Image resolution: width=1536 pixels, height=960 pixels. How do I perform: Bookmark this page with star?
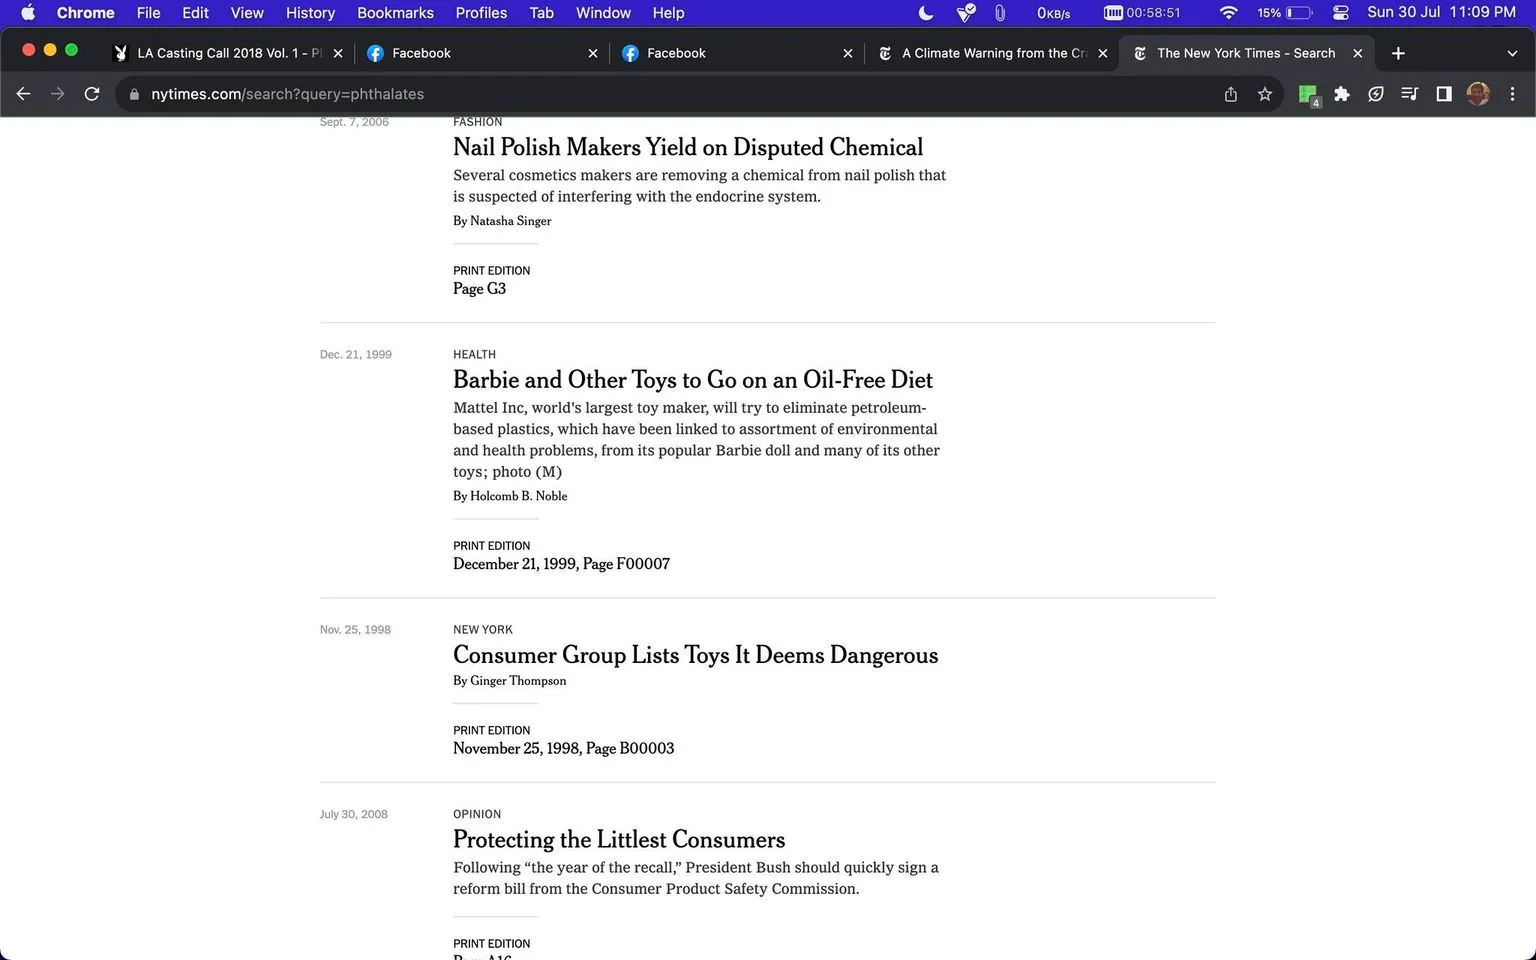coord(1265,94)
